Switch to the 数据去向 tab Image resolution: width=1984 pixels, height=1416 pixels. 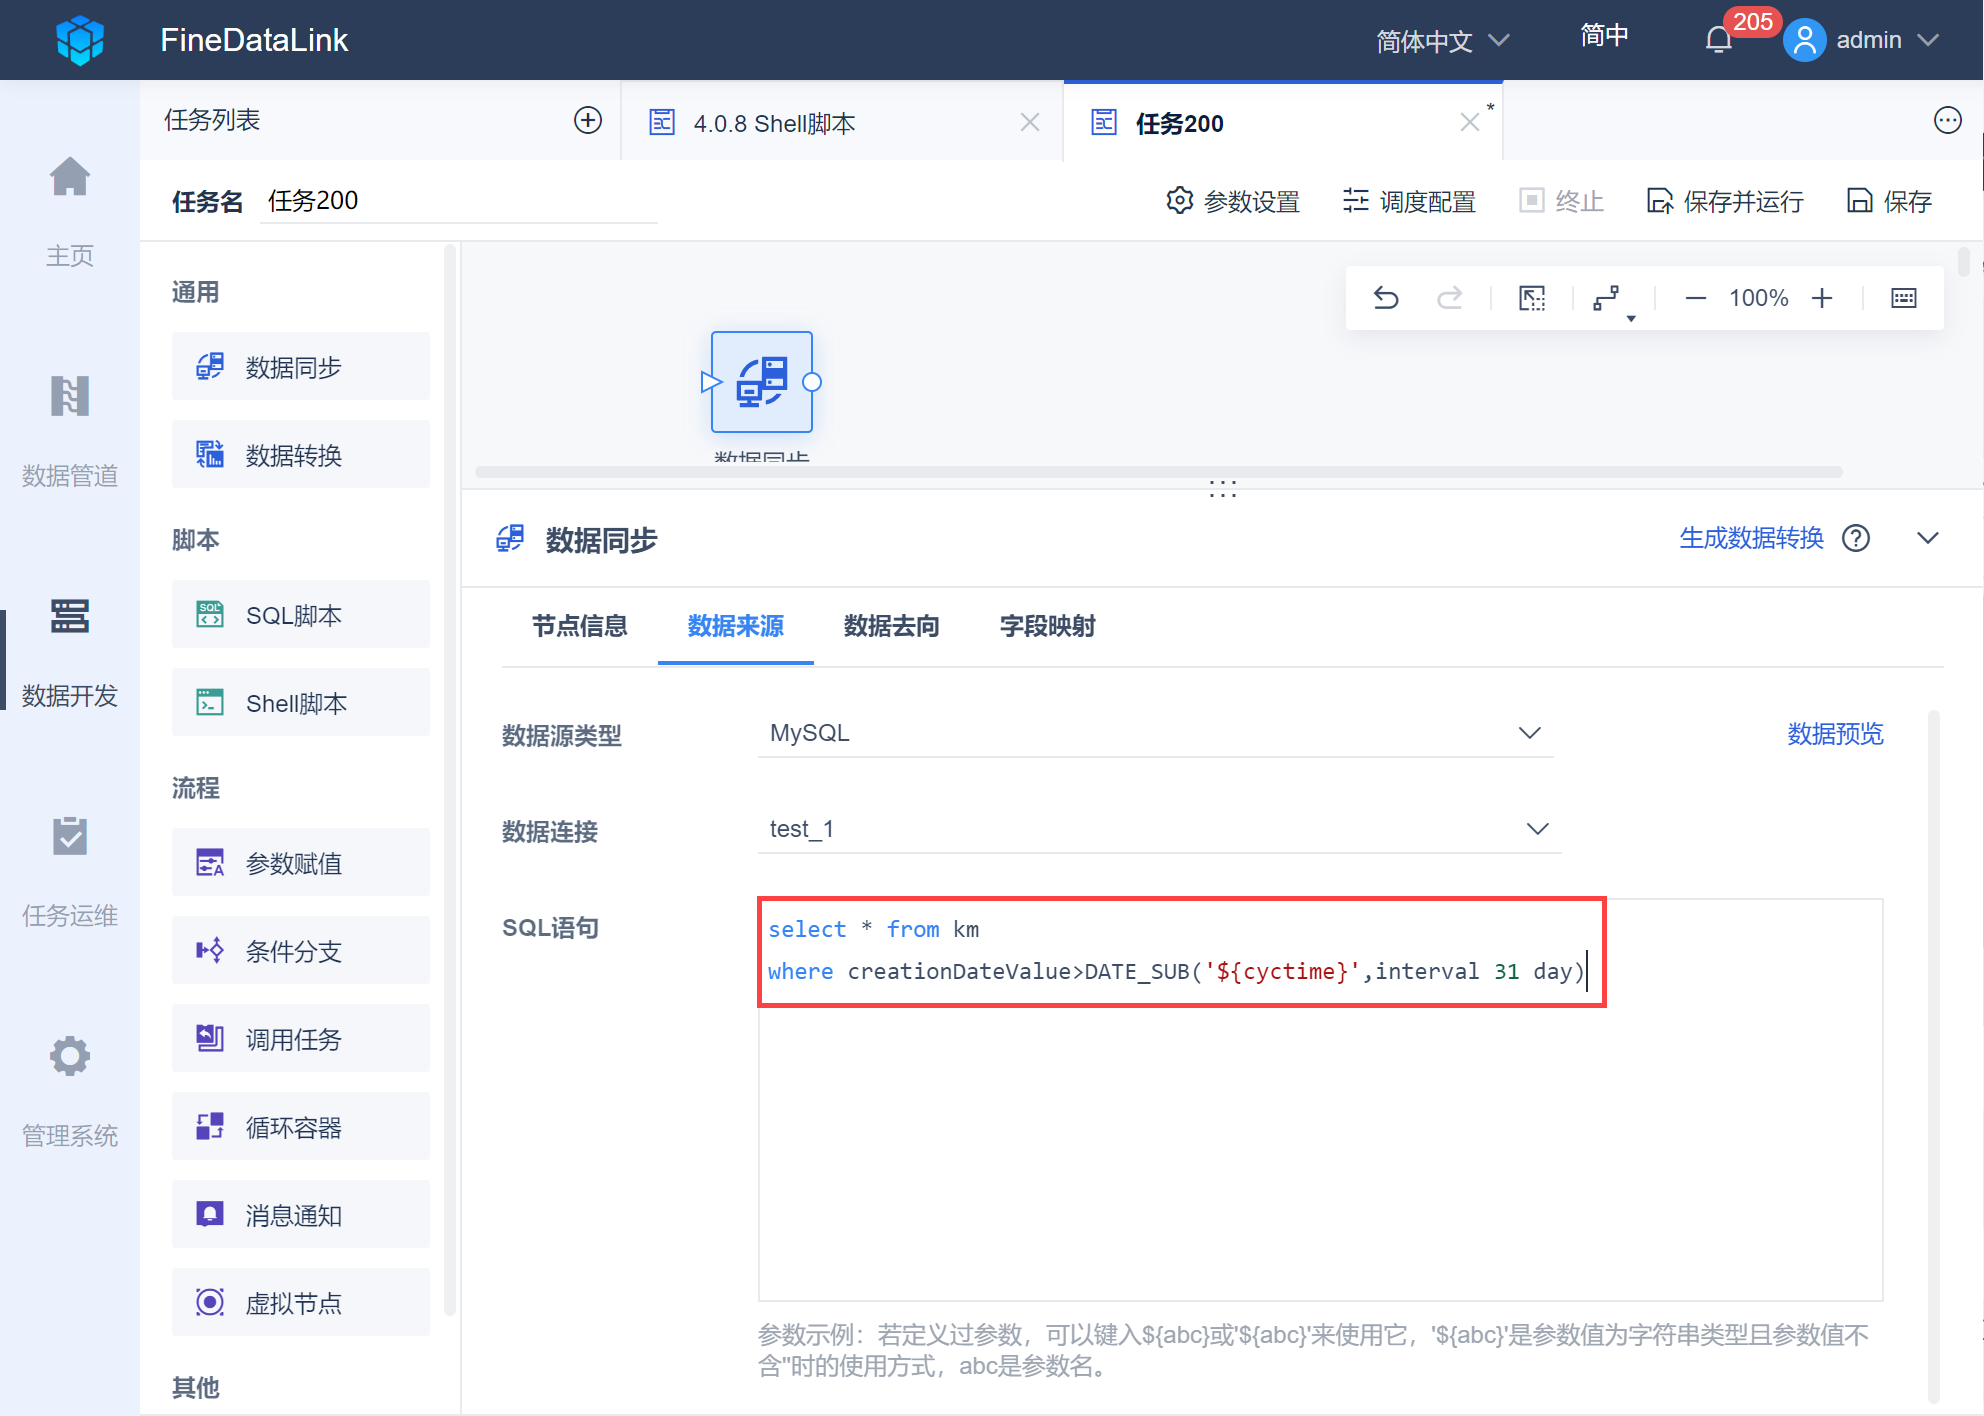891,626
